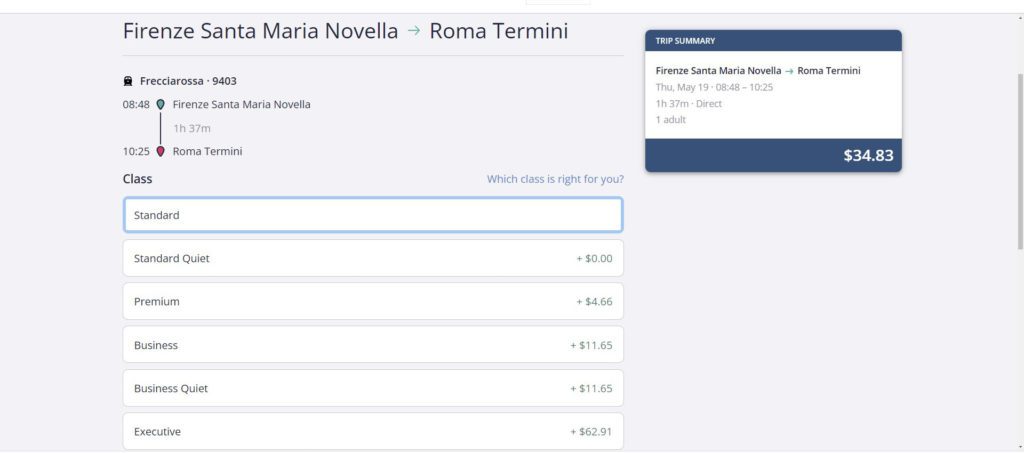Screen dimensions: 1024x453
Task: Click the vertical page scrollbar
Action: 1020,160
